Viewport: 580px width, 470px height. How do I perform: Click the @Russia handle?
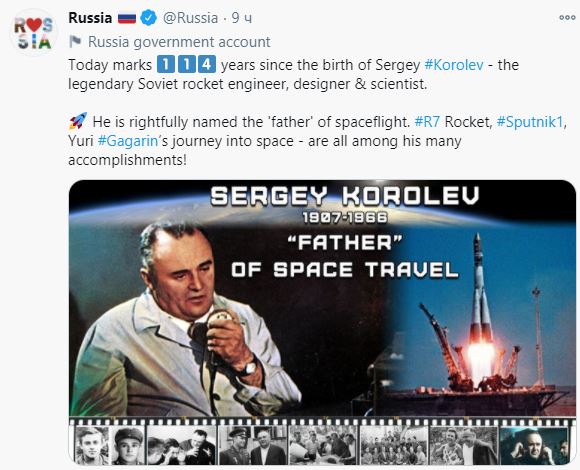pyautogui.click(x=190, y=18)
